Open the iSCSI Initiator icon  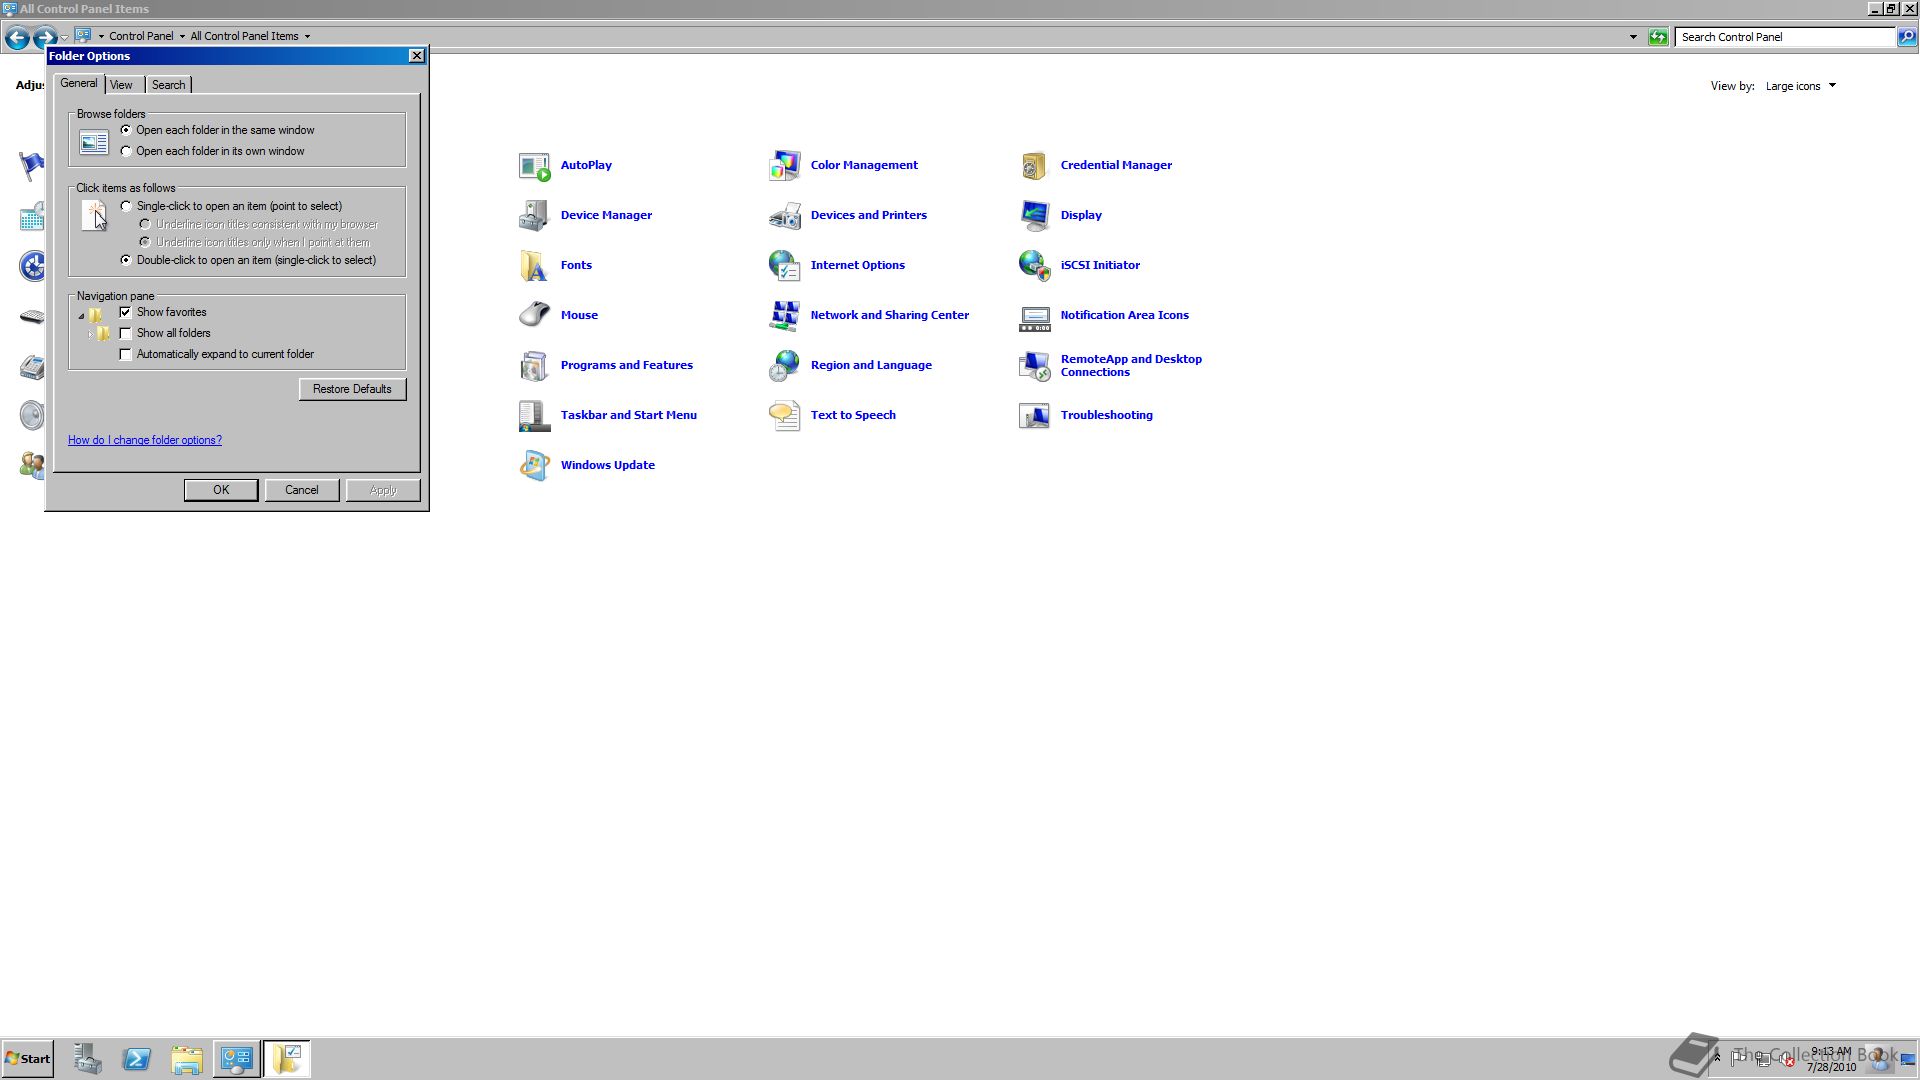[x=1035, y=266]
